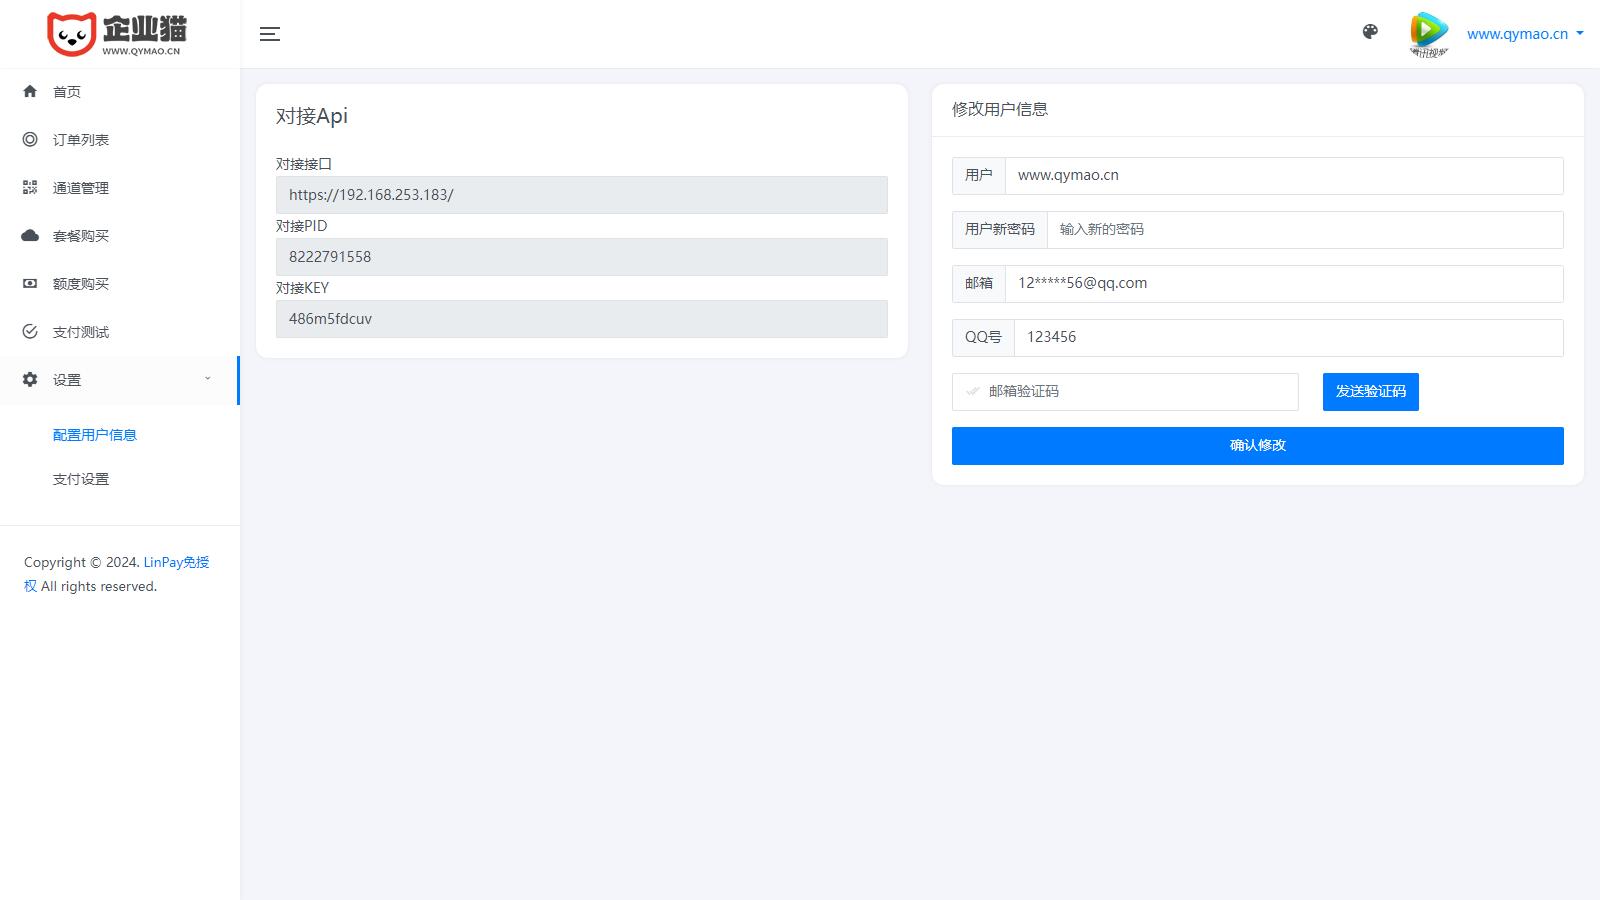The width and height of the screenshot is (1600, 900).
Task: Collapse the 设置 menu chevron
Action: tap(208, 379)
